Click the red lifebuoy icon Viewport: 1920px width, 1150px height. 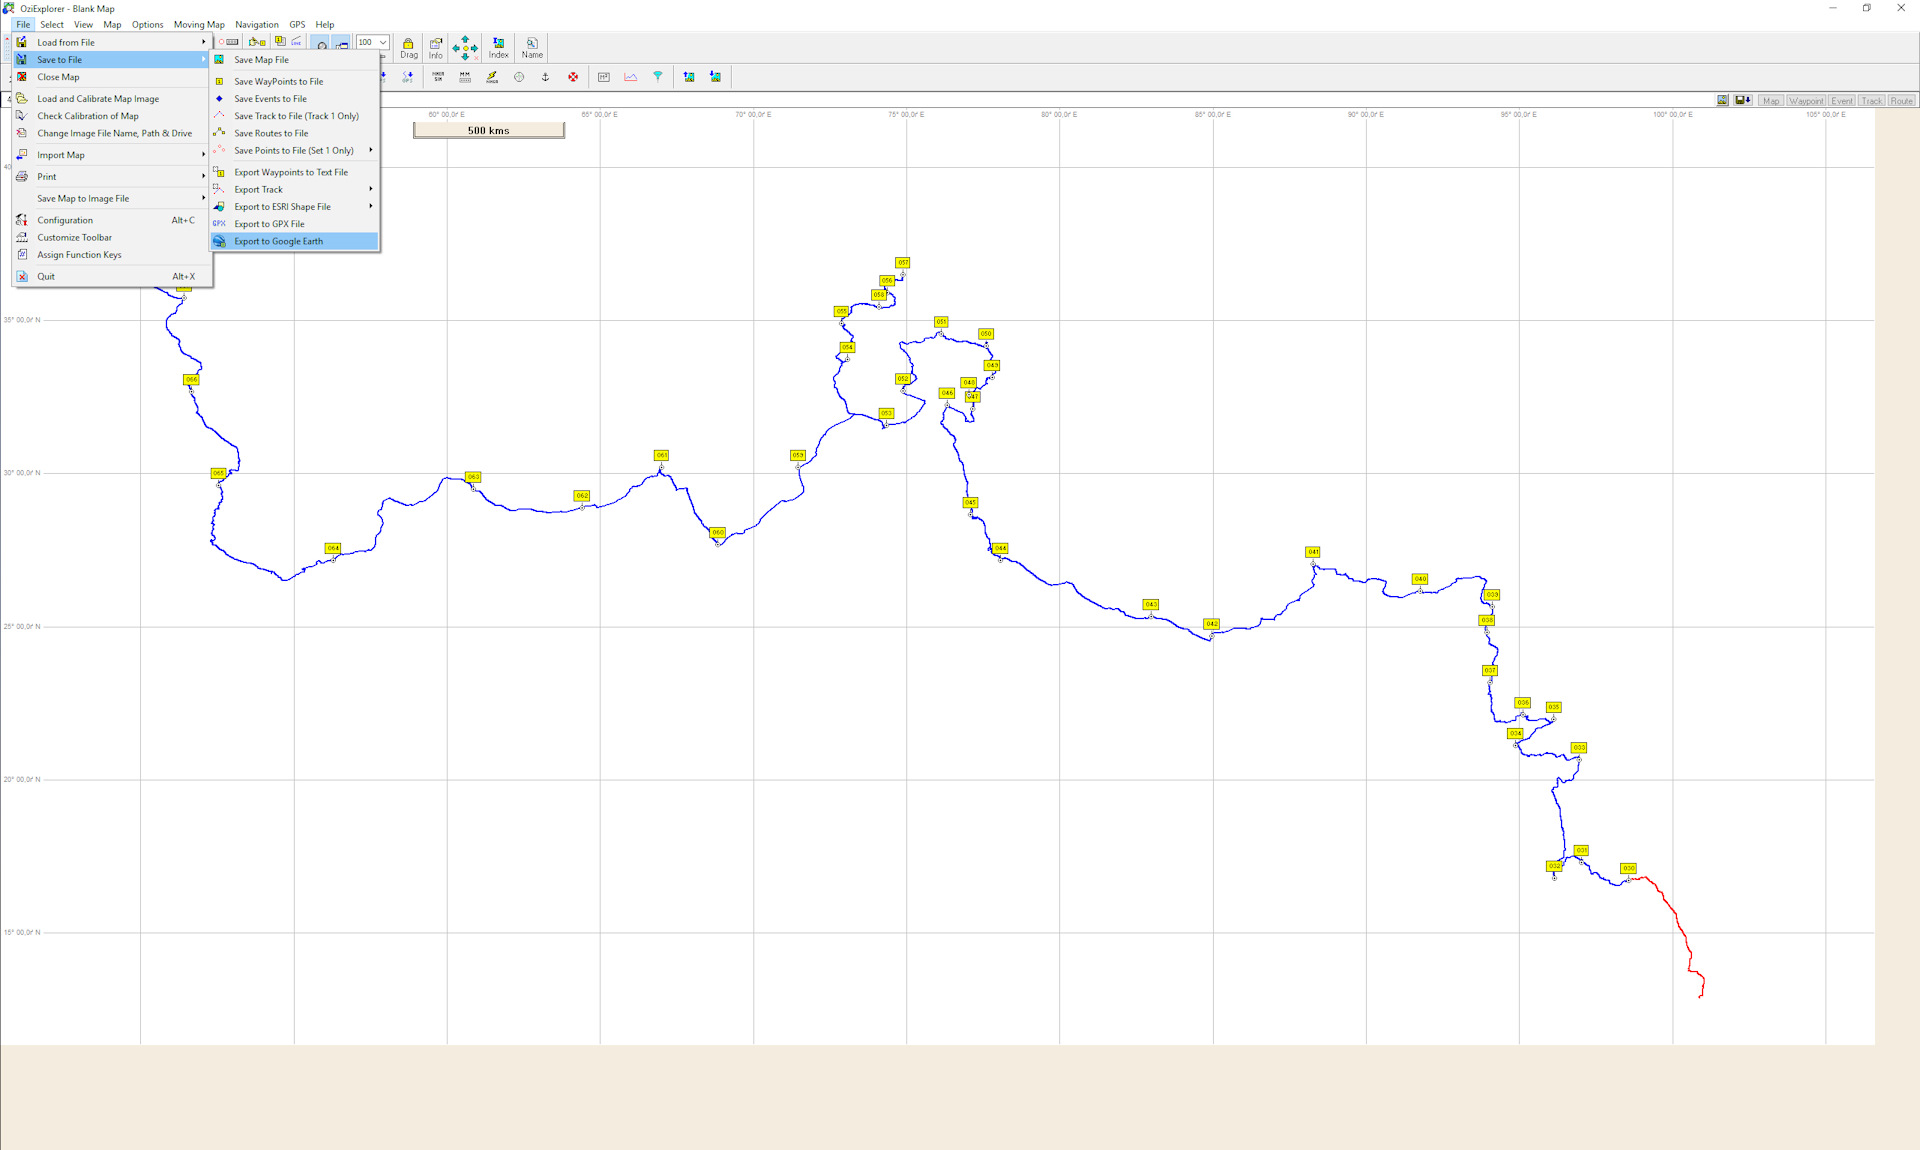coord(573,77)
